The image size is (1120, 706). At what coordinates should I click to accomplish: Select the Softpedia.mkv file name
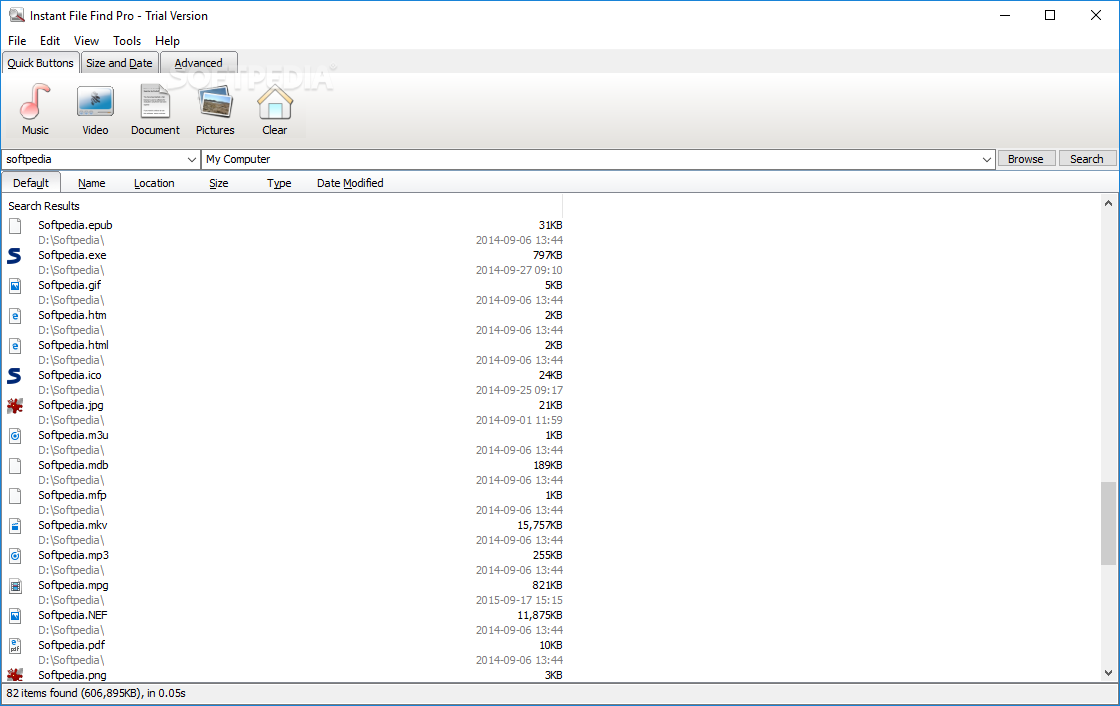(x=73, y=525)
